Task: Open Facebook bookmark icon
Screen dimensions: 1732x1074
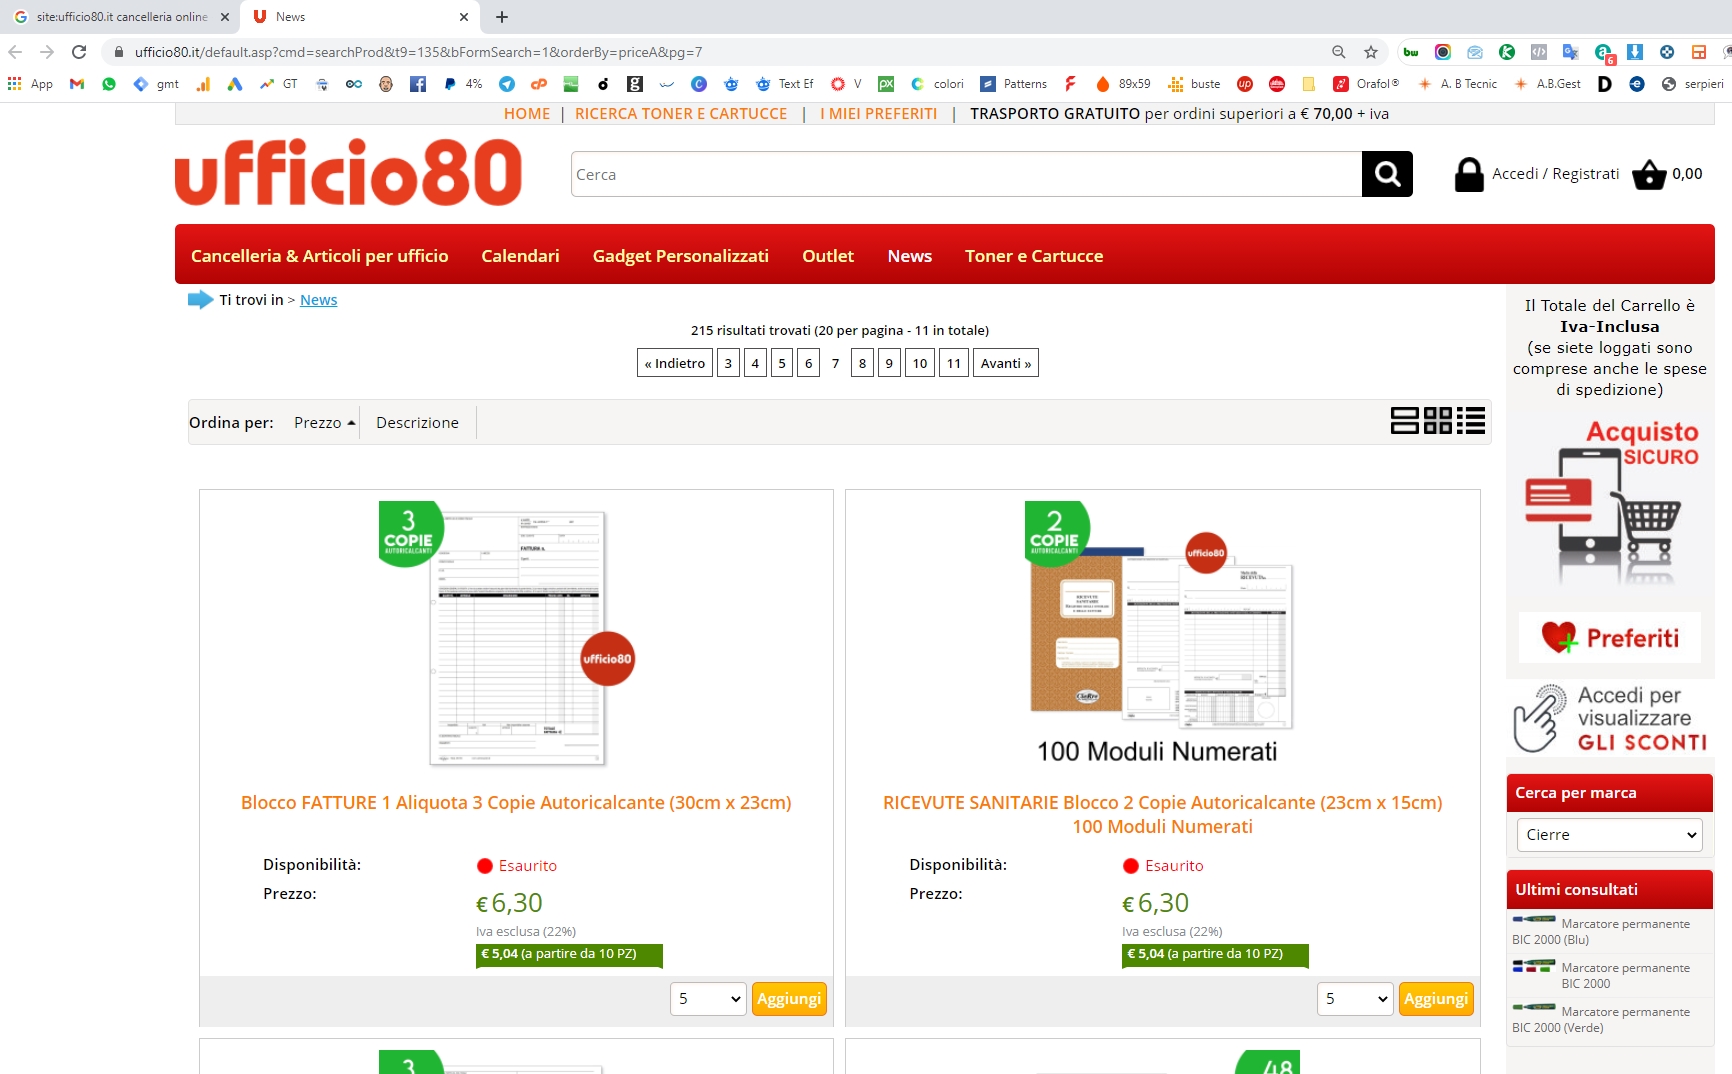Action: [418, 84]
